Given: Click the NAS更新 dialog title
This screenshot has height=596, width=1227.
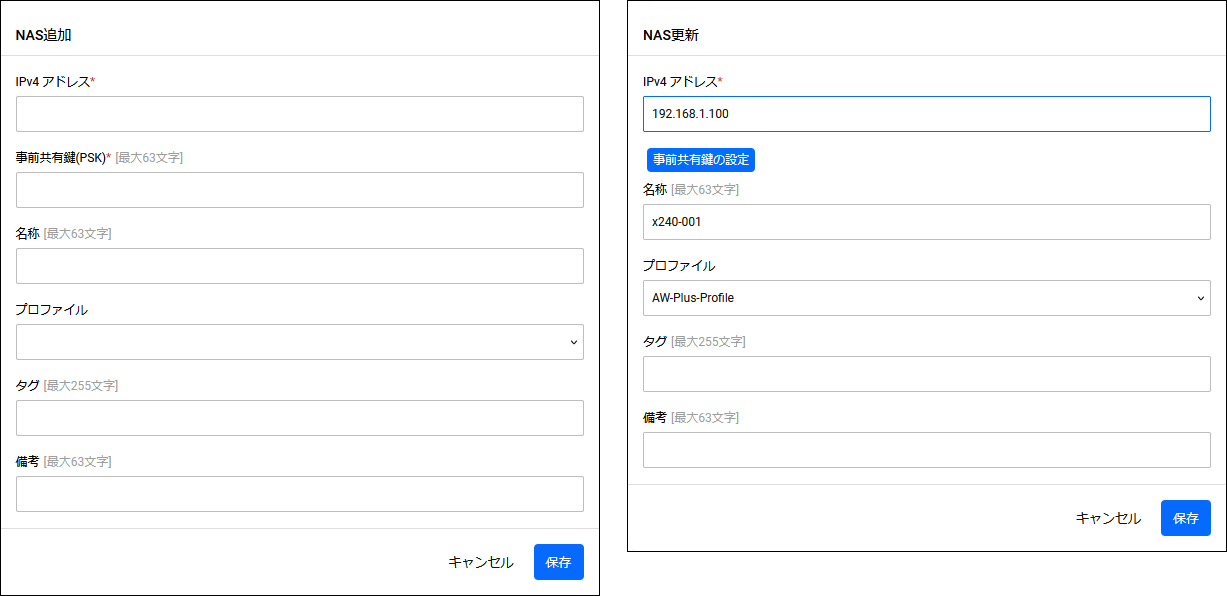Looking at the screenshot, I should point(671,35).
